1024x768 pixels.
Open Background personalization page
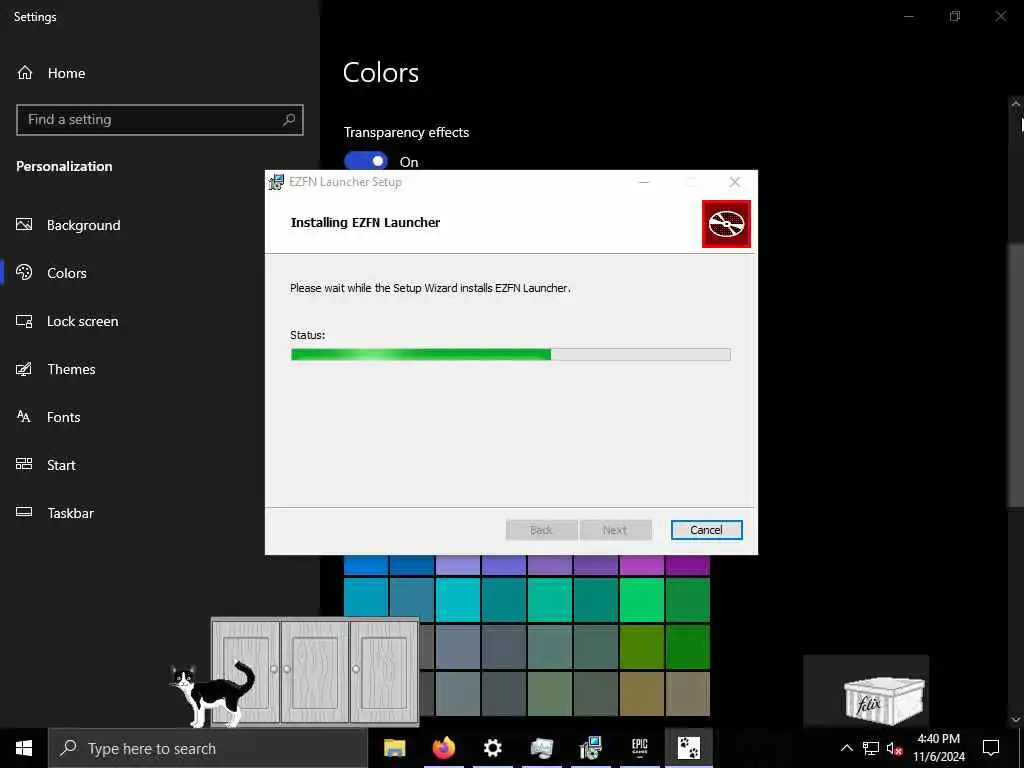pos(83,225)
